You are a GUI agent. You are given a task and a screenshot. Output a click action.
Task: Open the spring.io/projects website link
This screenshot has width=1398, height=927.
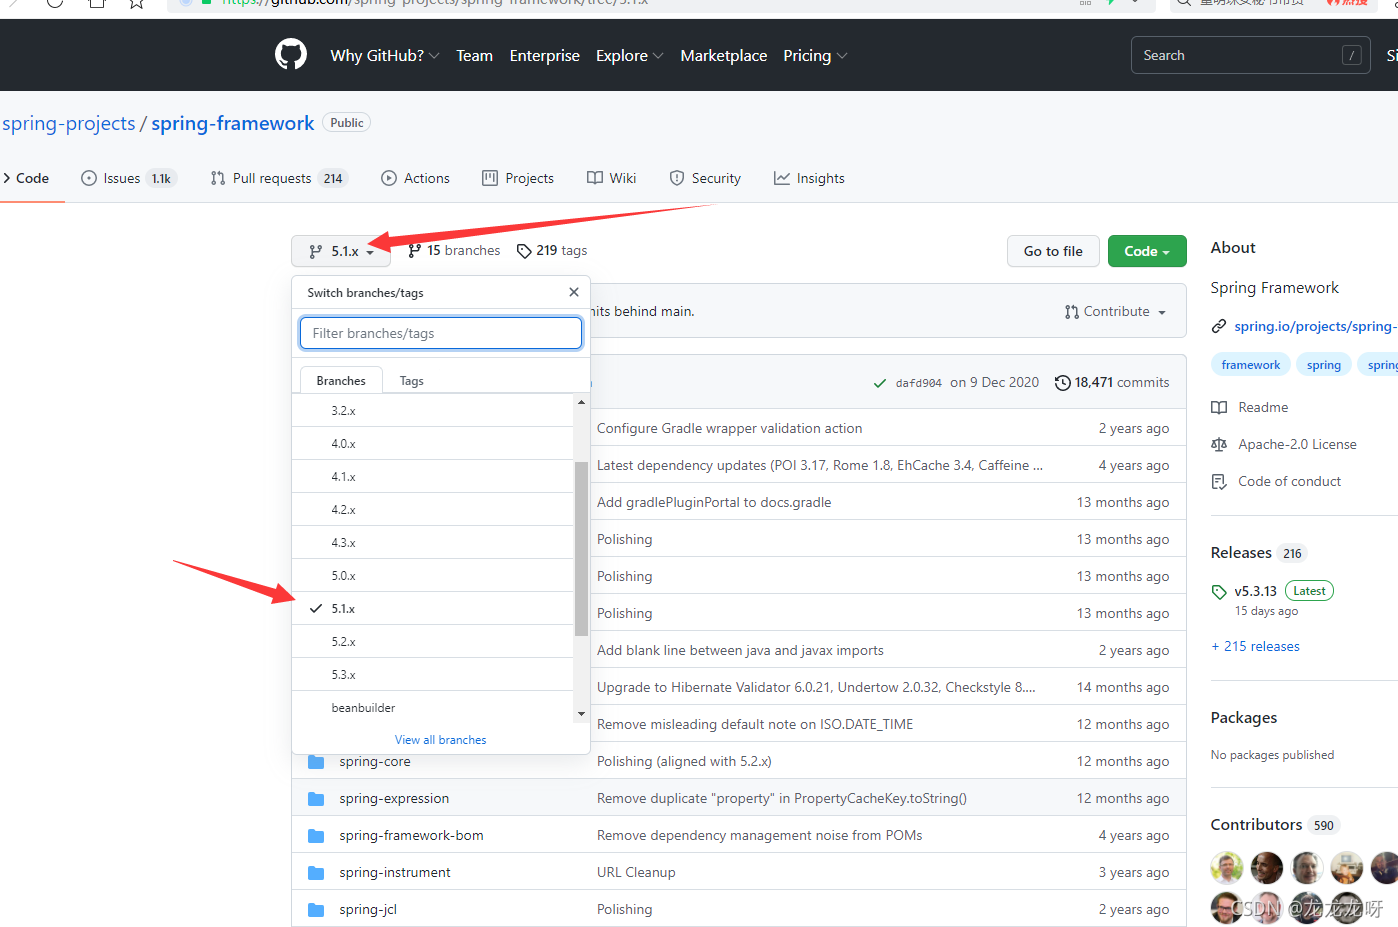pos(1315,326)
